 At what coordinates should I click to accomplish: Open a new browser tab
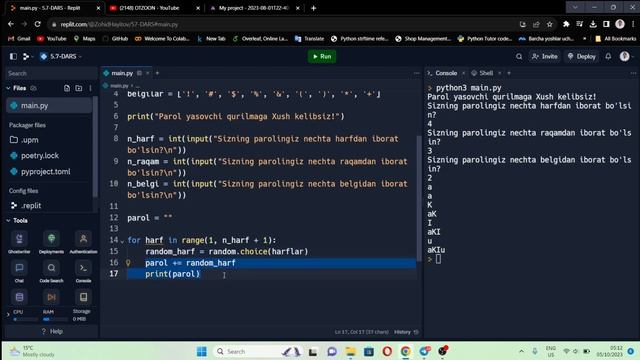click(x=313, y=8)
